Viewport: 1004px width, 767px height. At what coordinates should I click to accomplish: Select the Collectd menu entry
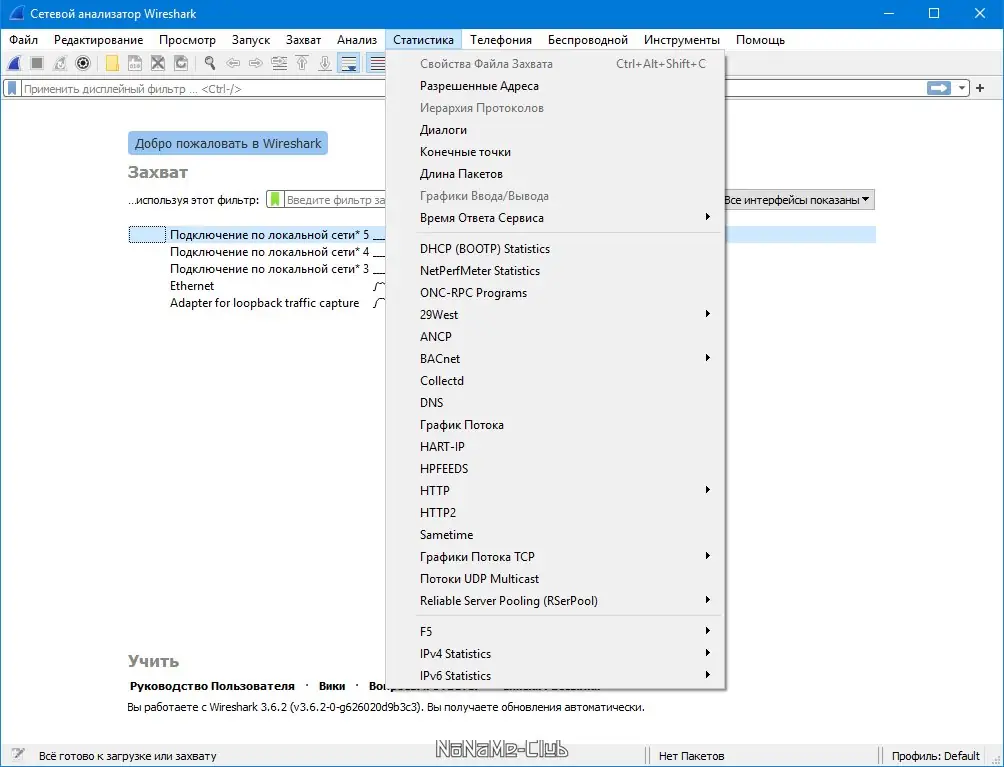click(x=555, y=380)
